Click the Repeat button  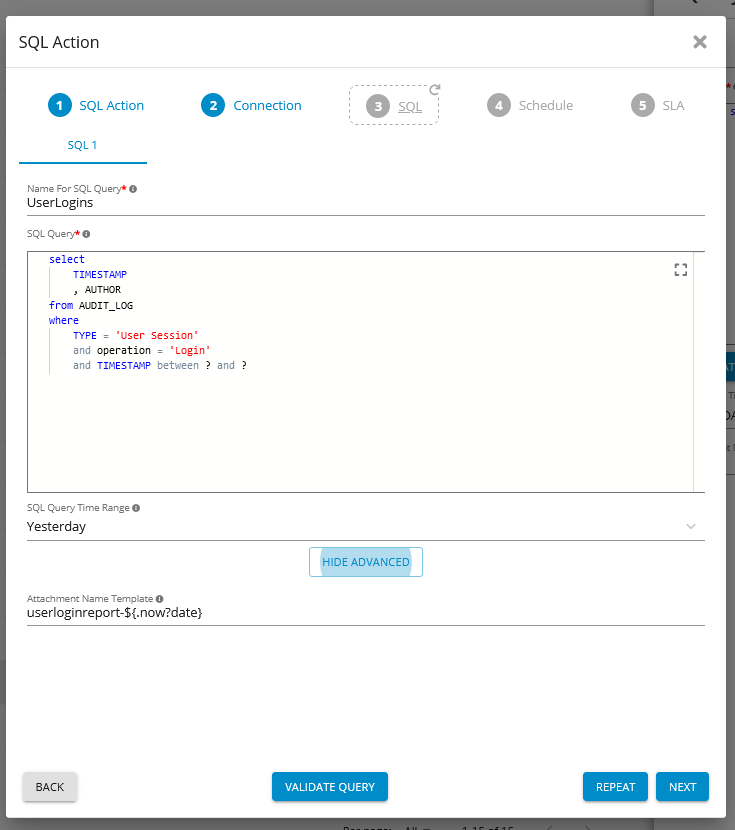(615, 787)
